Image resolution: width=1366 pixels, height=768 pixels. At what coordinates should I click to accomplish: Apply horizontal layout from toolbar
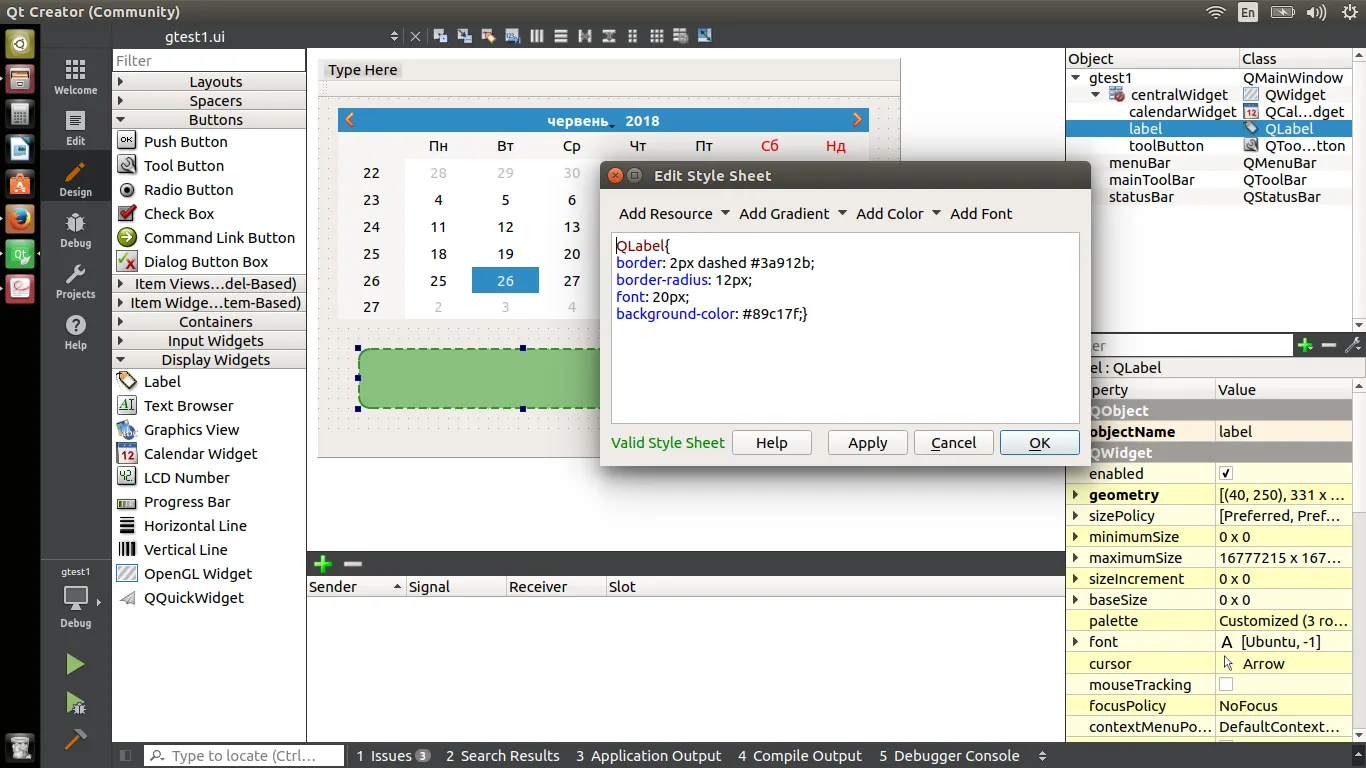coord(537,36)
